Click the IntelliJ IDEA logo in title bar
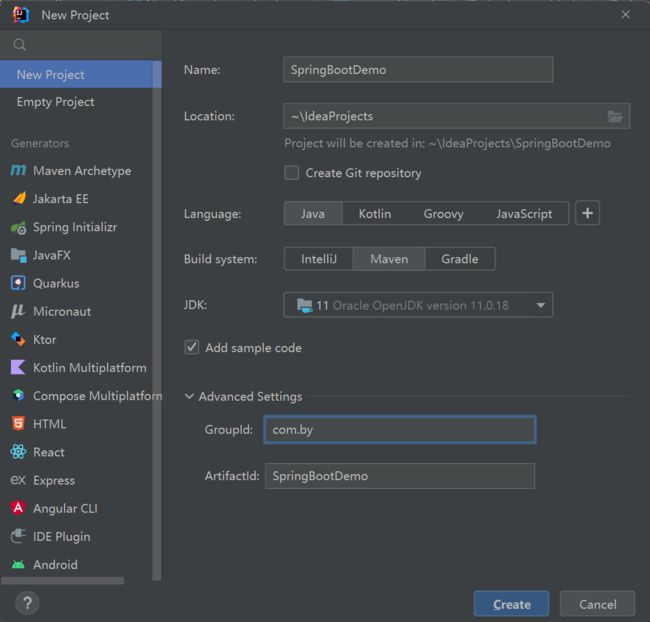The width and height of the screenshot is (650, 622). pos(20,15)
